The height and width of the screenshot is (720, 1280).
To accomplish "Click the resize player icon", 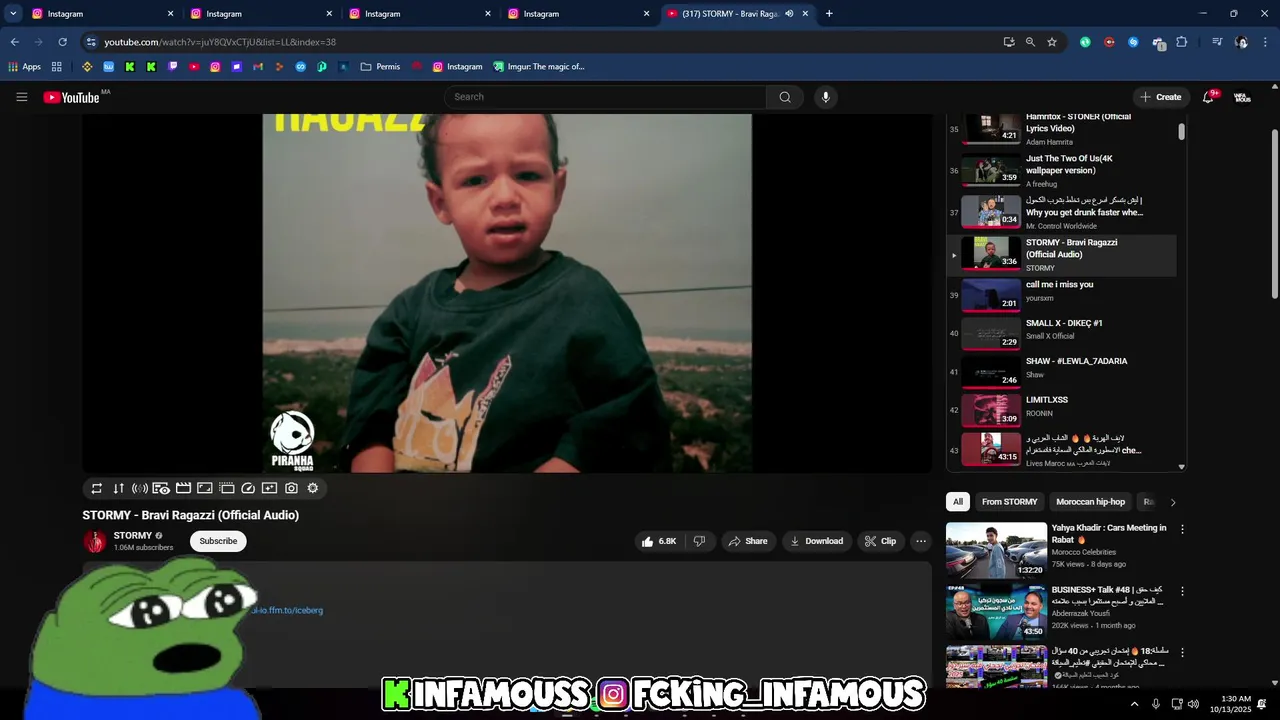I will tap(204, 488).
